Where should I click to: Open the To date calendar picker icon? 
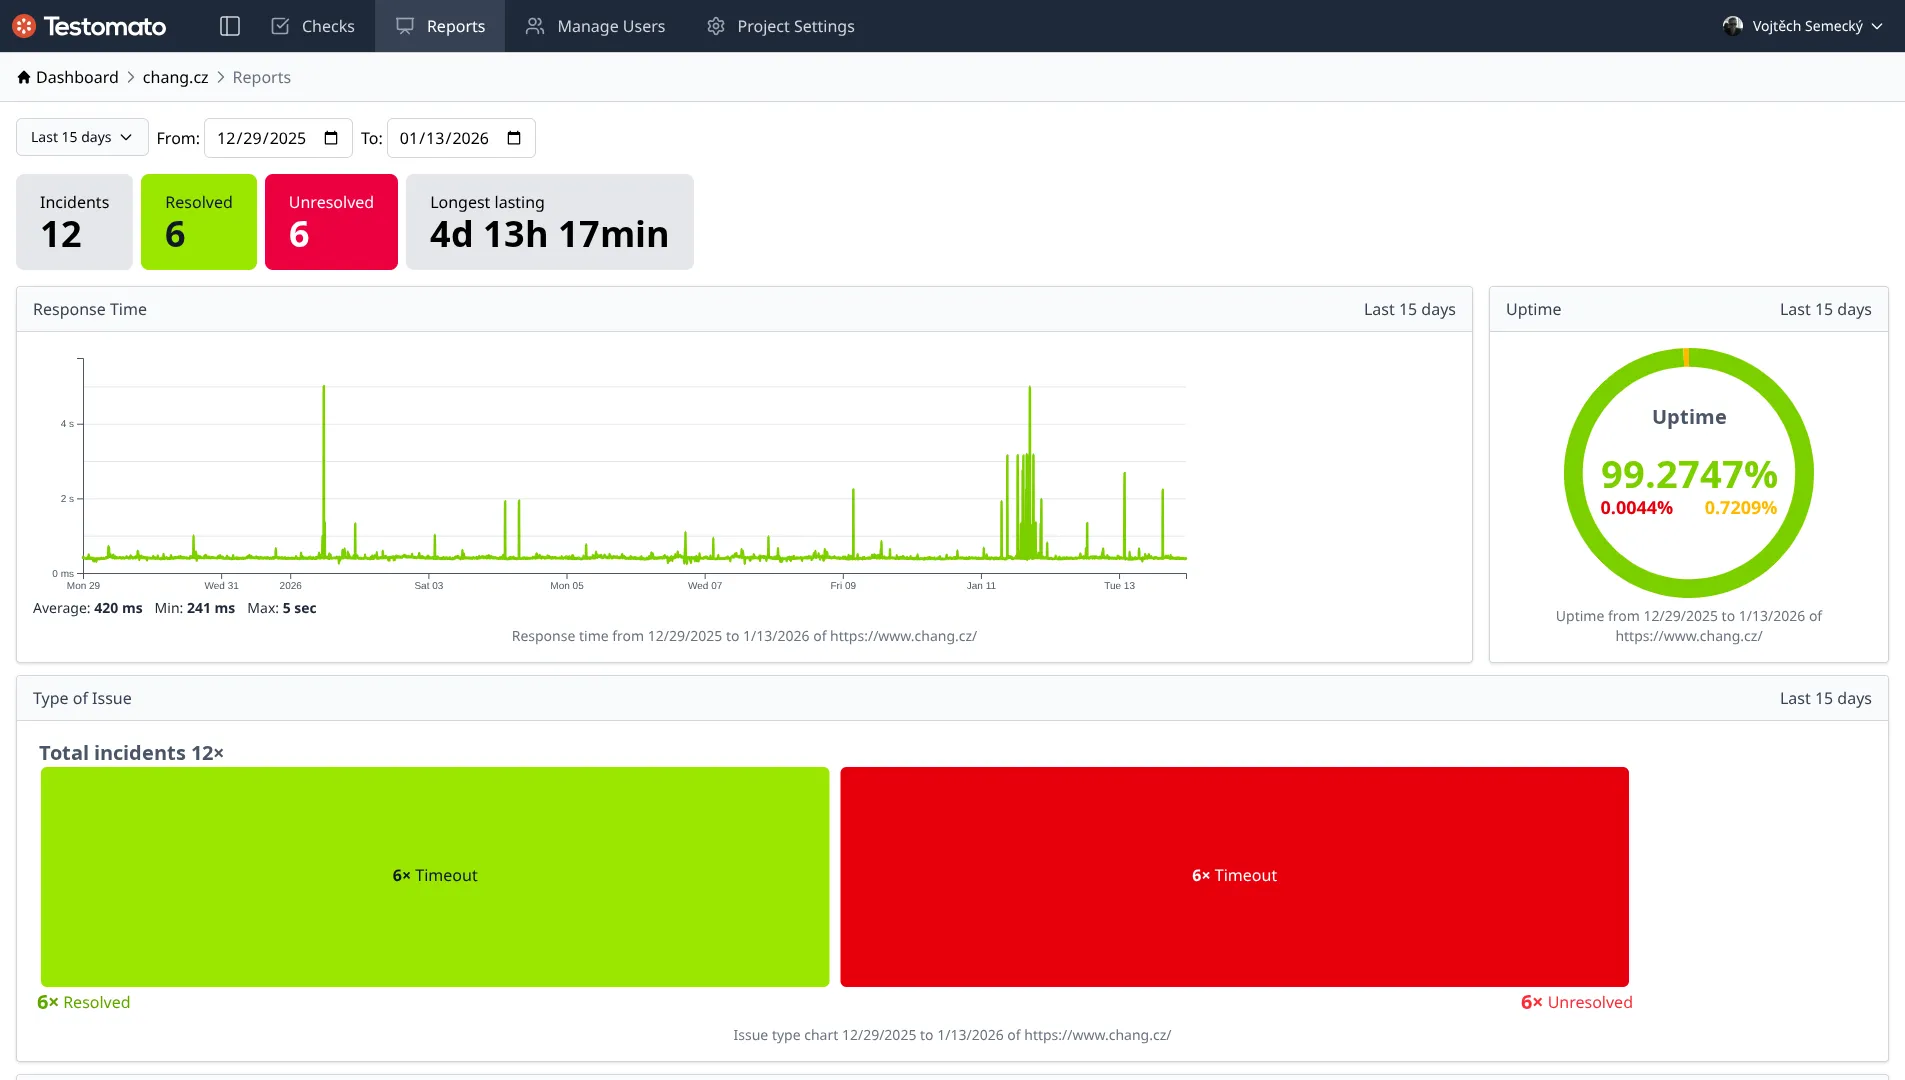(515, 138)
